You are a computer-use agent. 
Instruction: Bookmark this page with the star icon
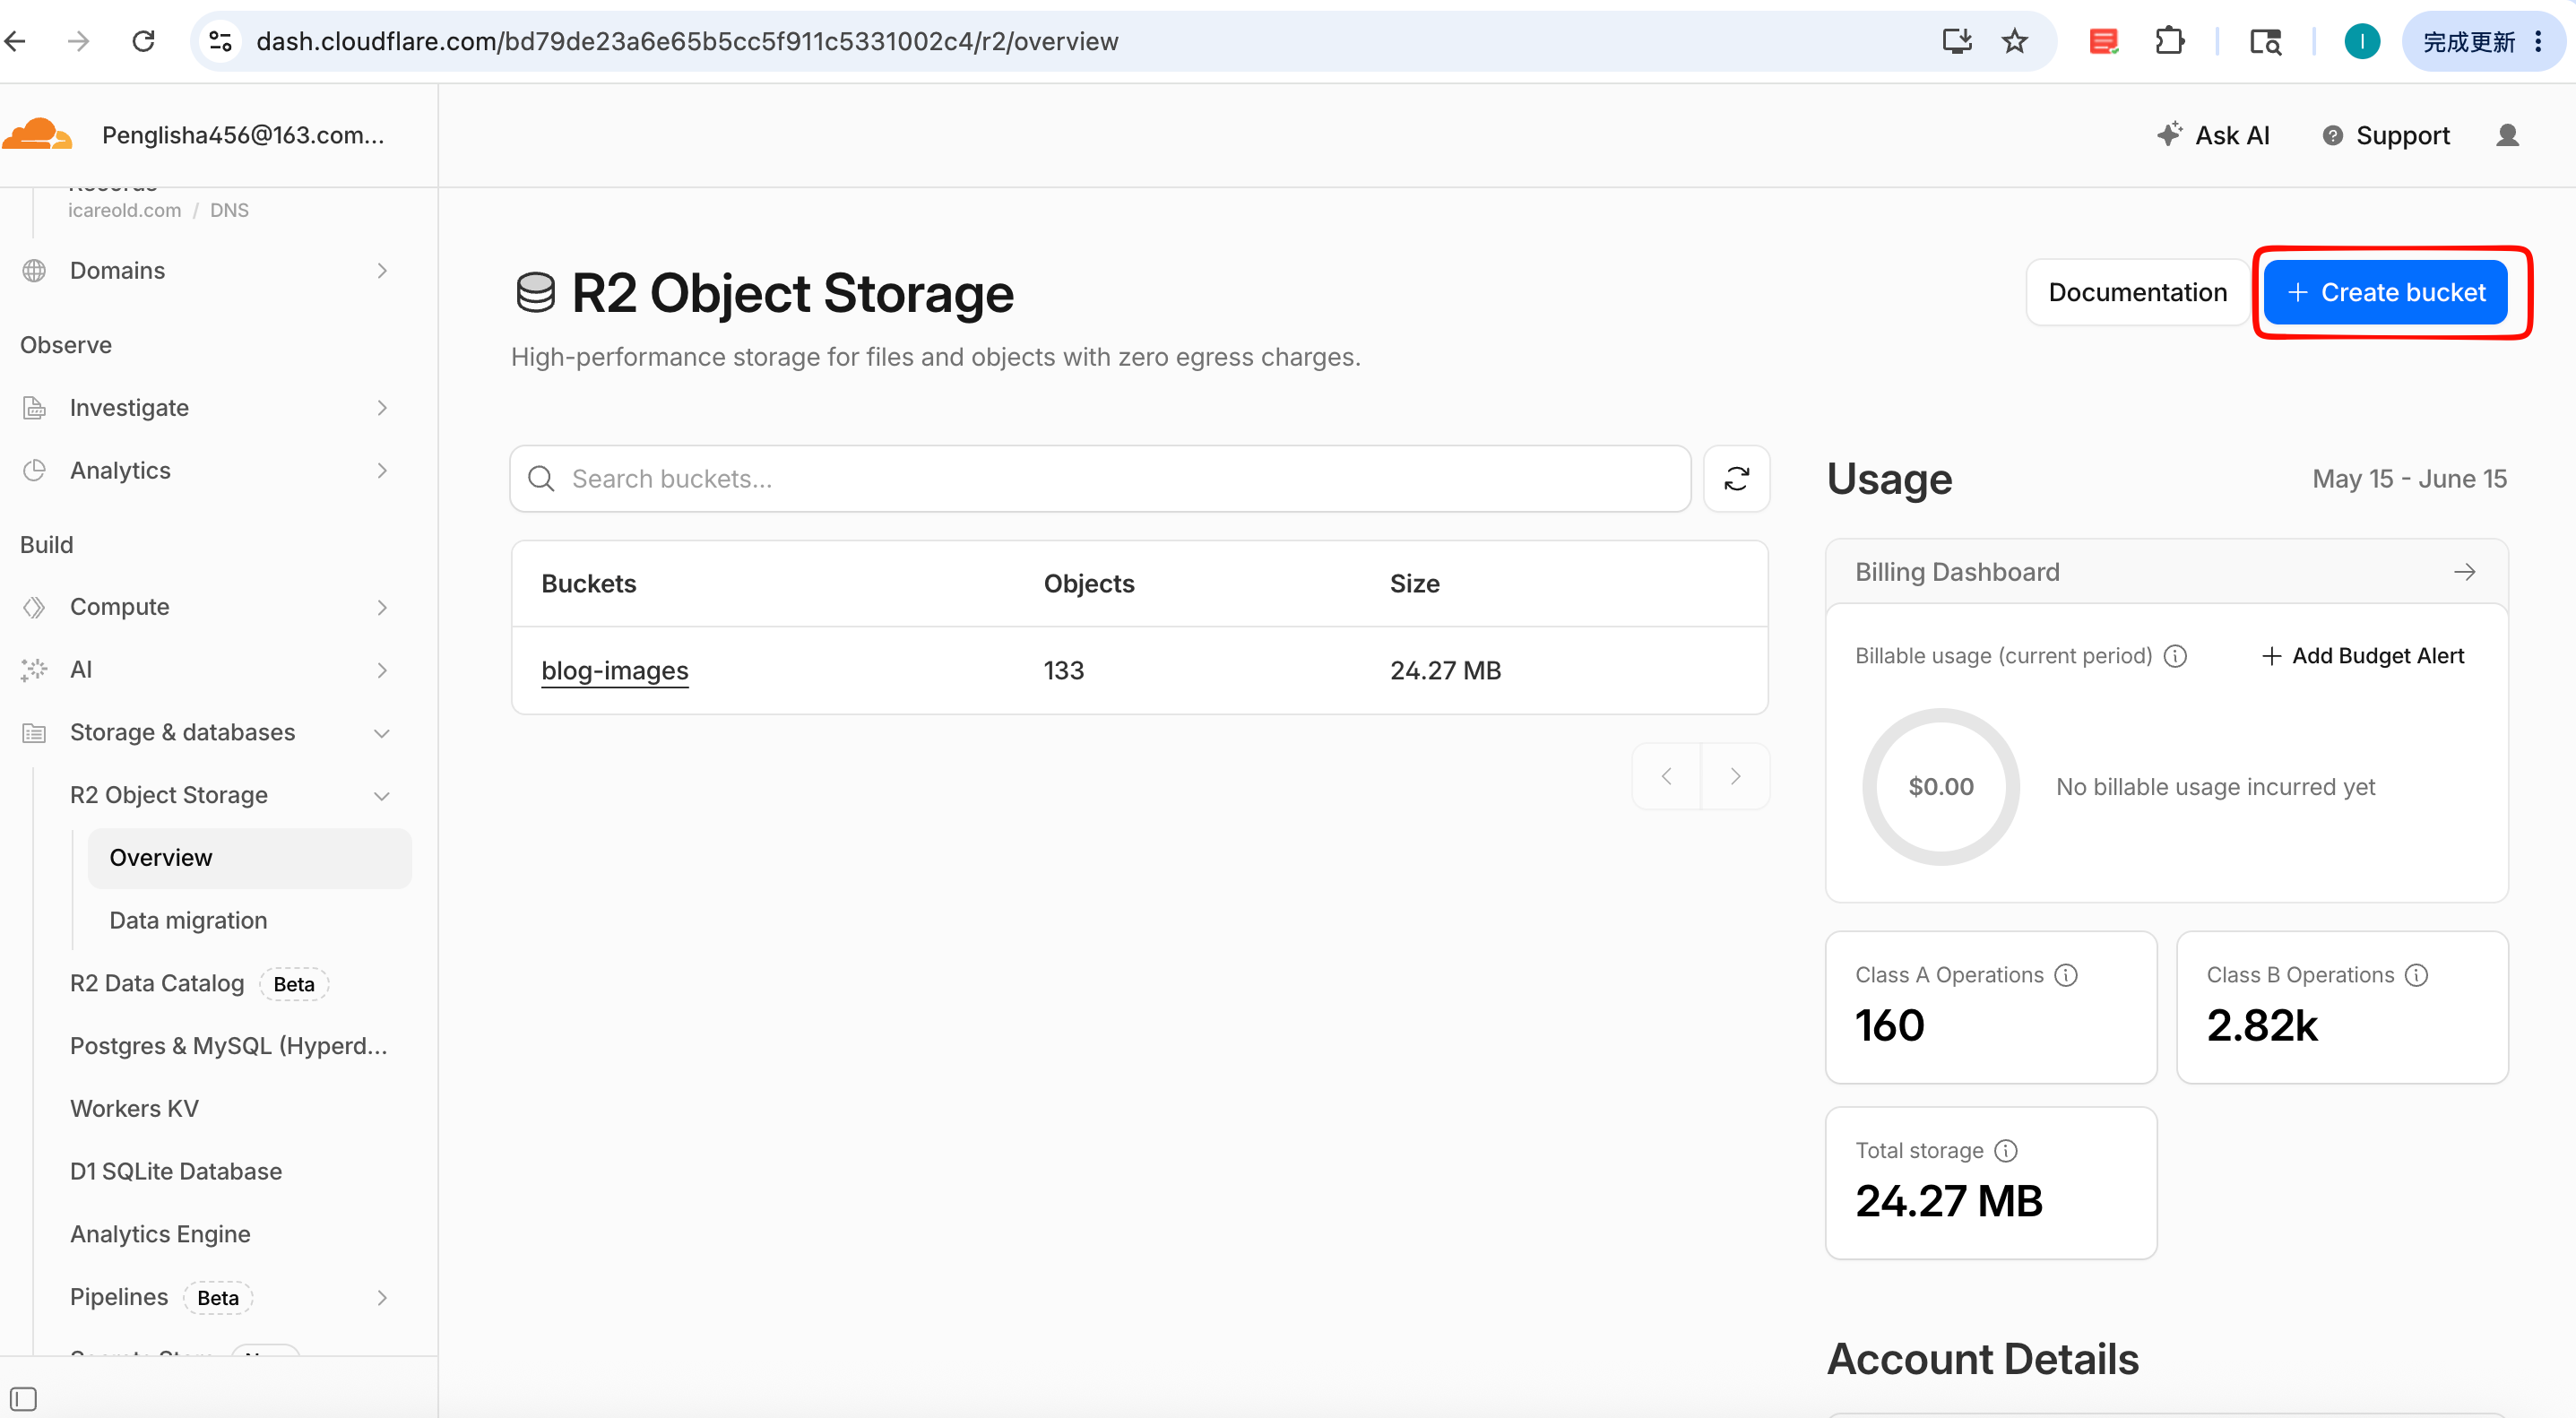(2014, 41)
